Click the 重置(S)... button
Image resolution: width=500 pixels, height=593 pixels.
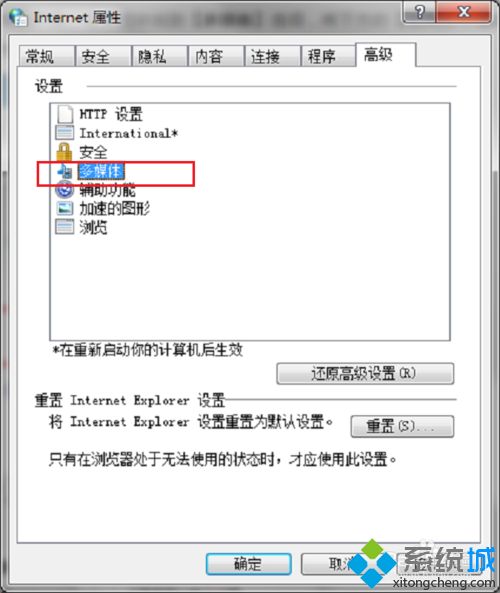tap(402, 426)
